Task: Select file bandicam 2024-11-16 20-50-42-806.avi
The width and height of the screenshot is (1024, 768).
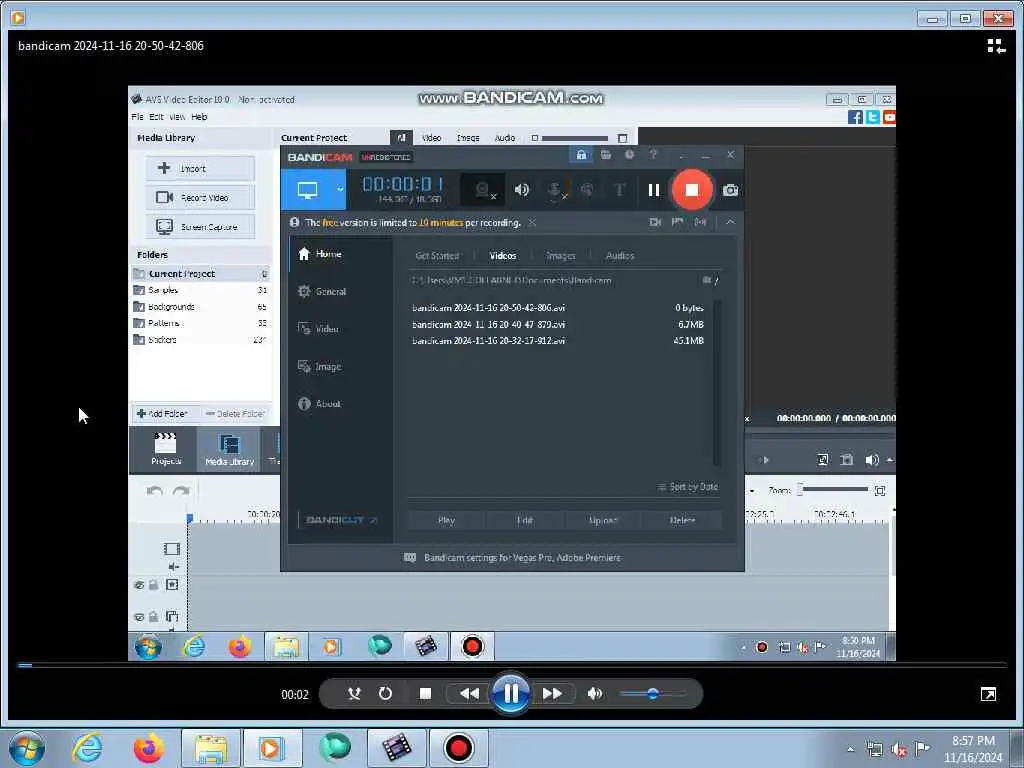Action: [559, 308]
